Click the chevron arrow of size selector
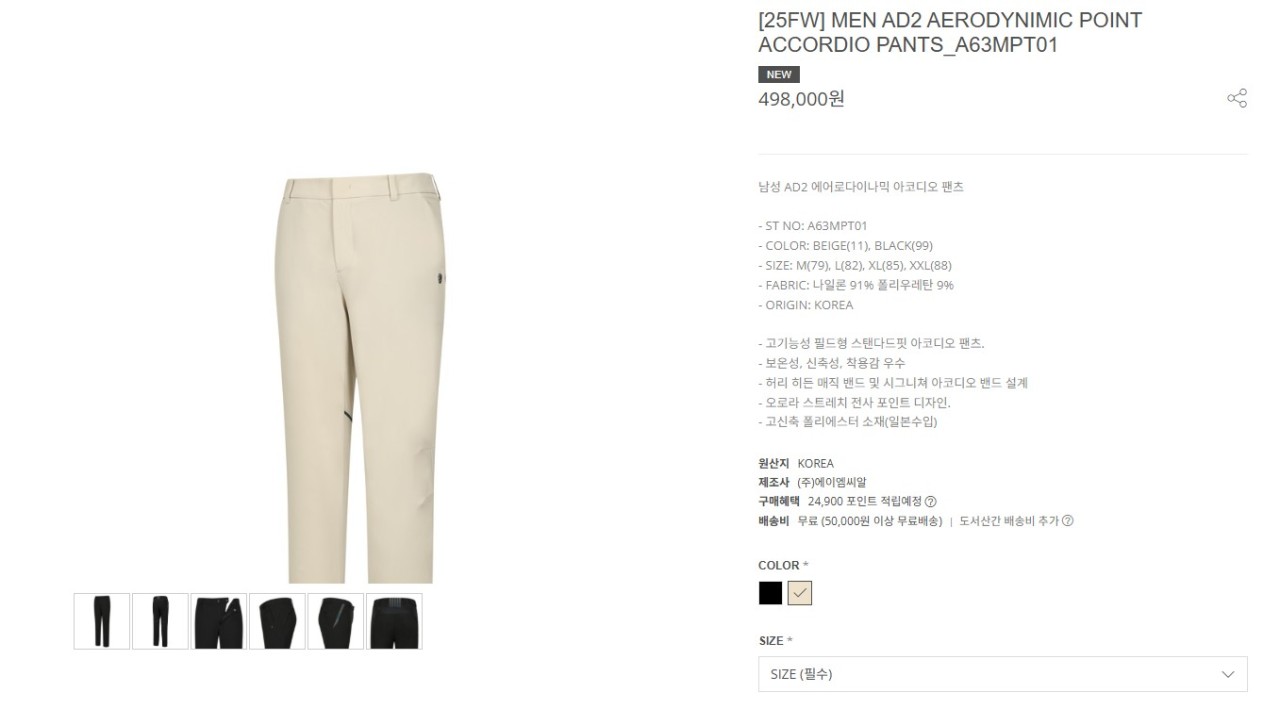Viewport: 1280px width, 709px height. [1228, 675]
